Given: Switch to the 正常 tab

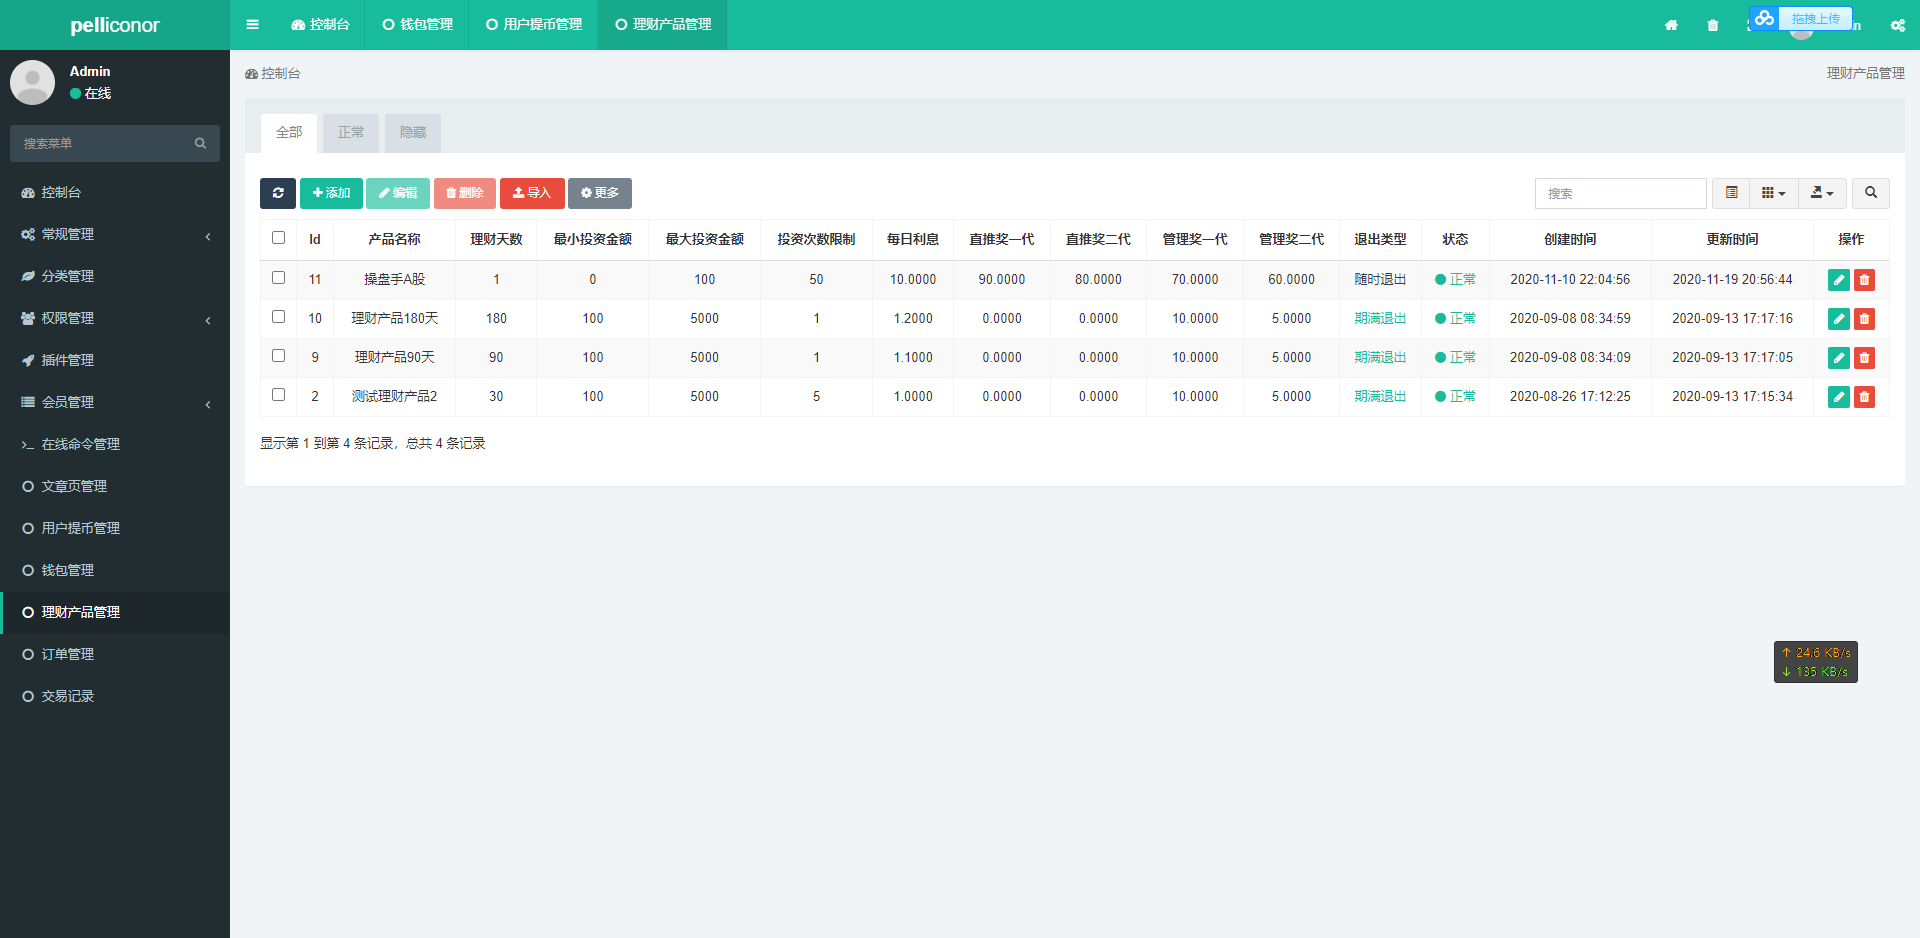Looking at the screenshot, I should (350, 132).
